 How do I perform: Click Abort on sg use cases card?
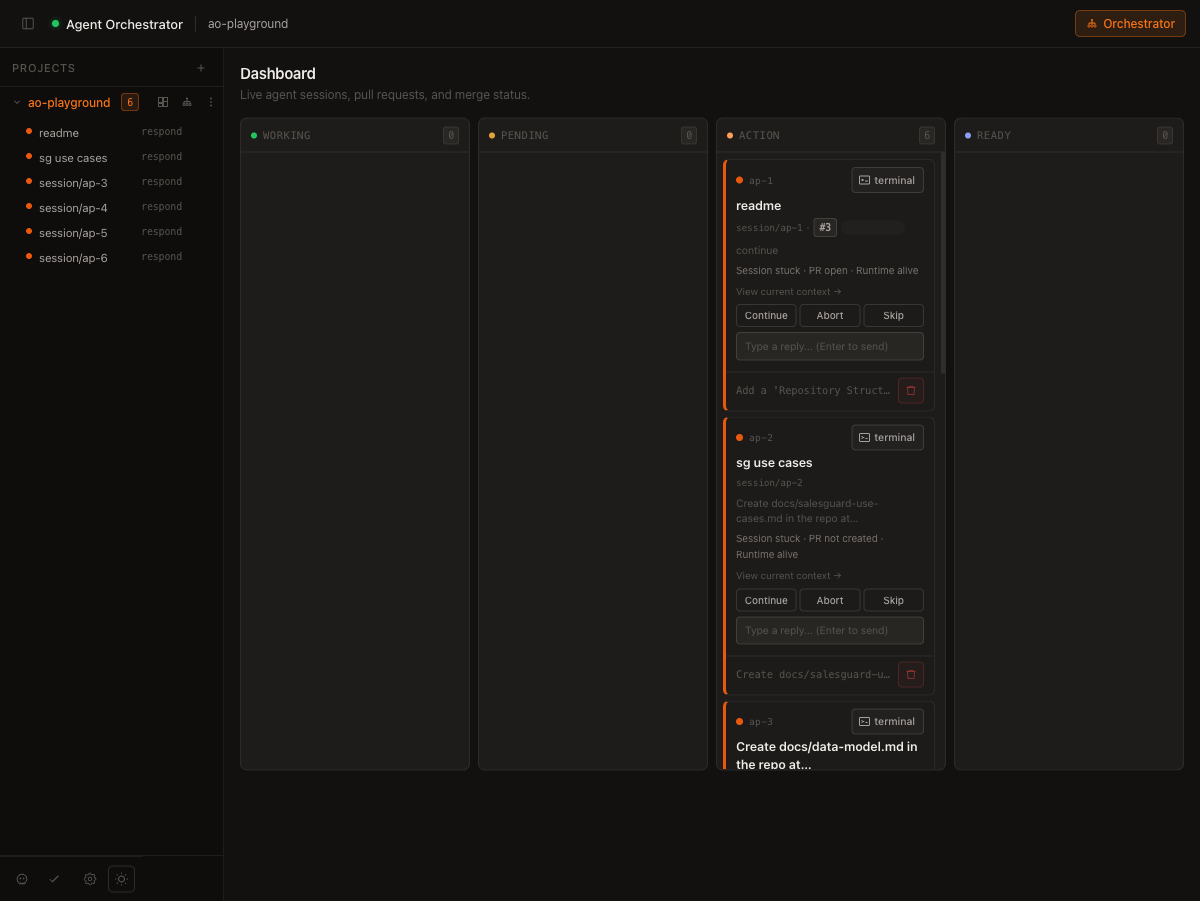tap(830, 600)
